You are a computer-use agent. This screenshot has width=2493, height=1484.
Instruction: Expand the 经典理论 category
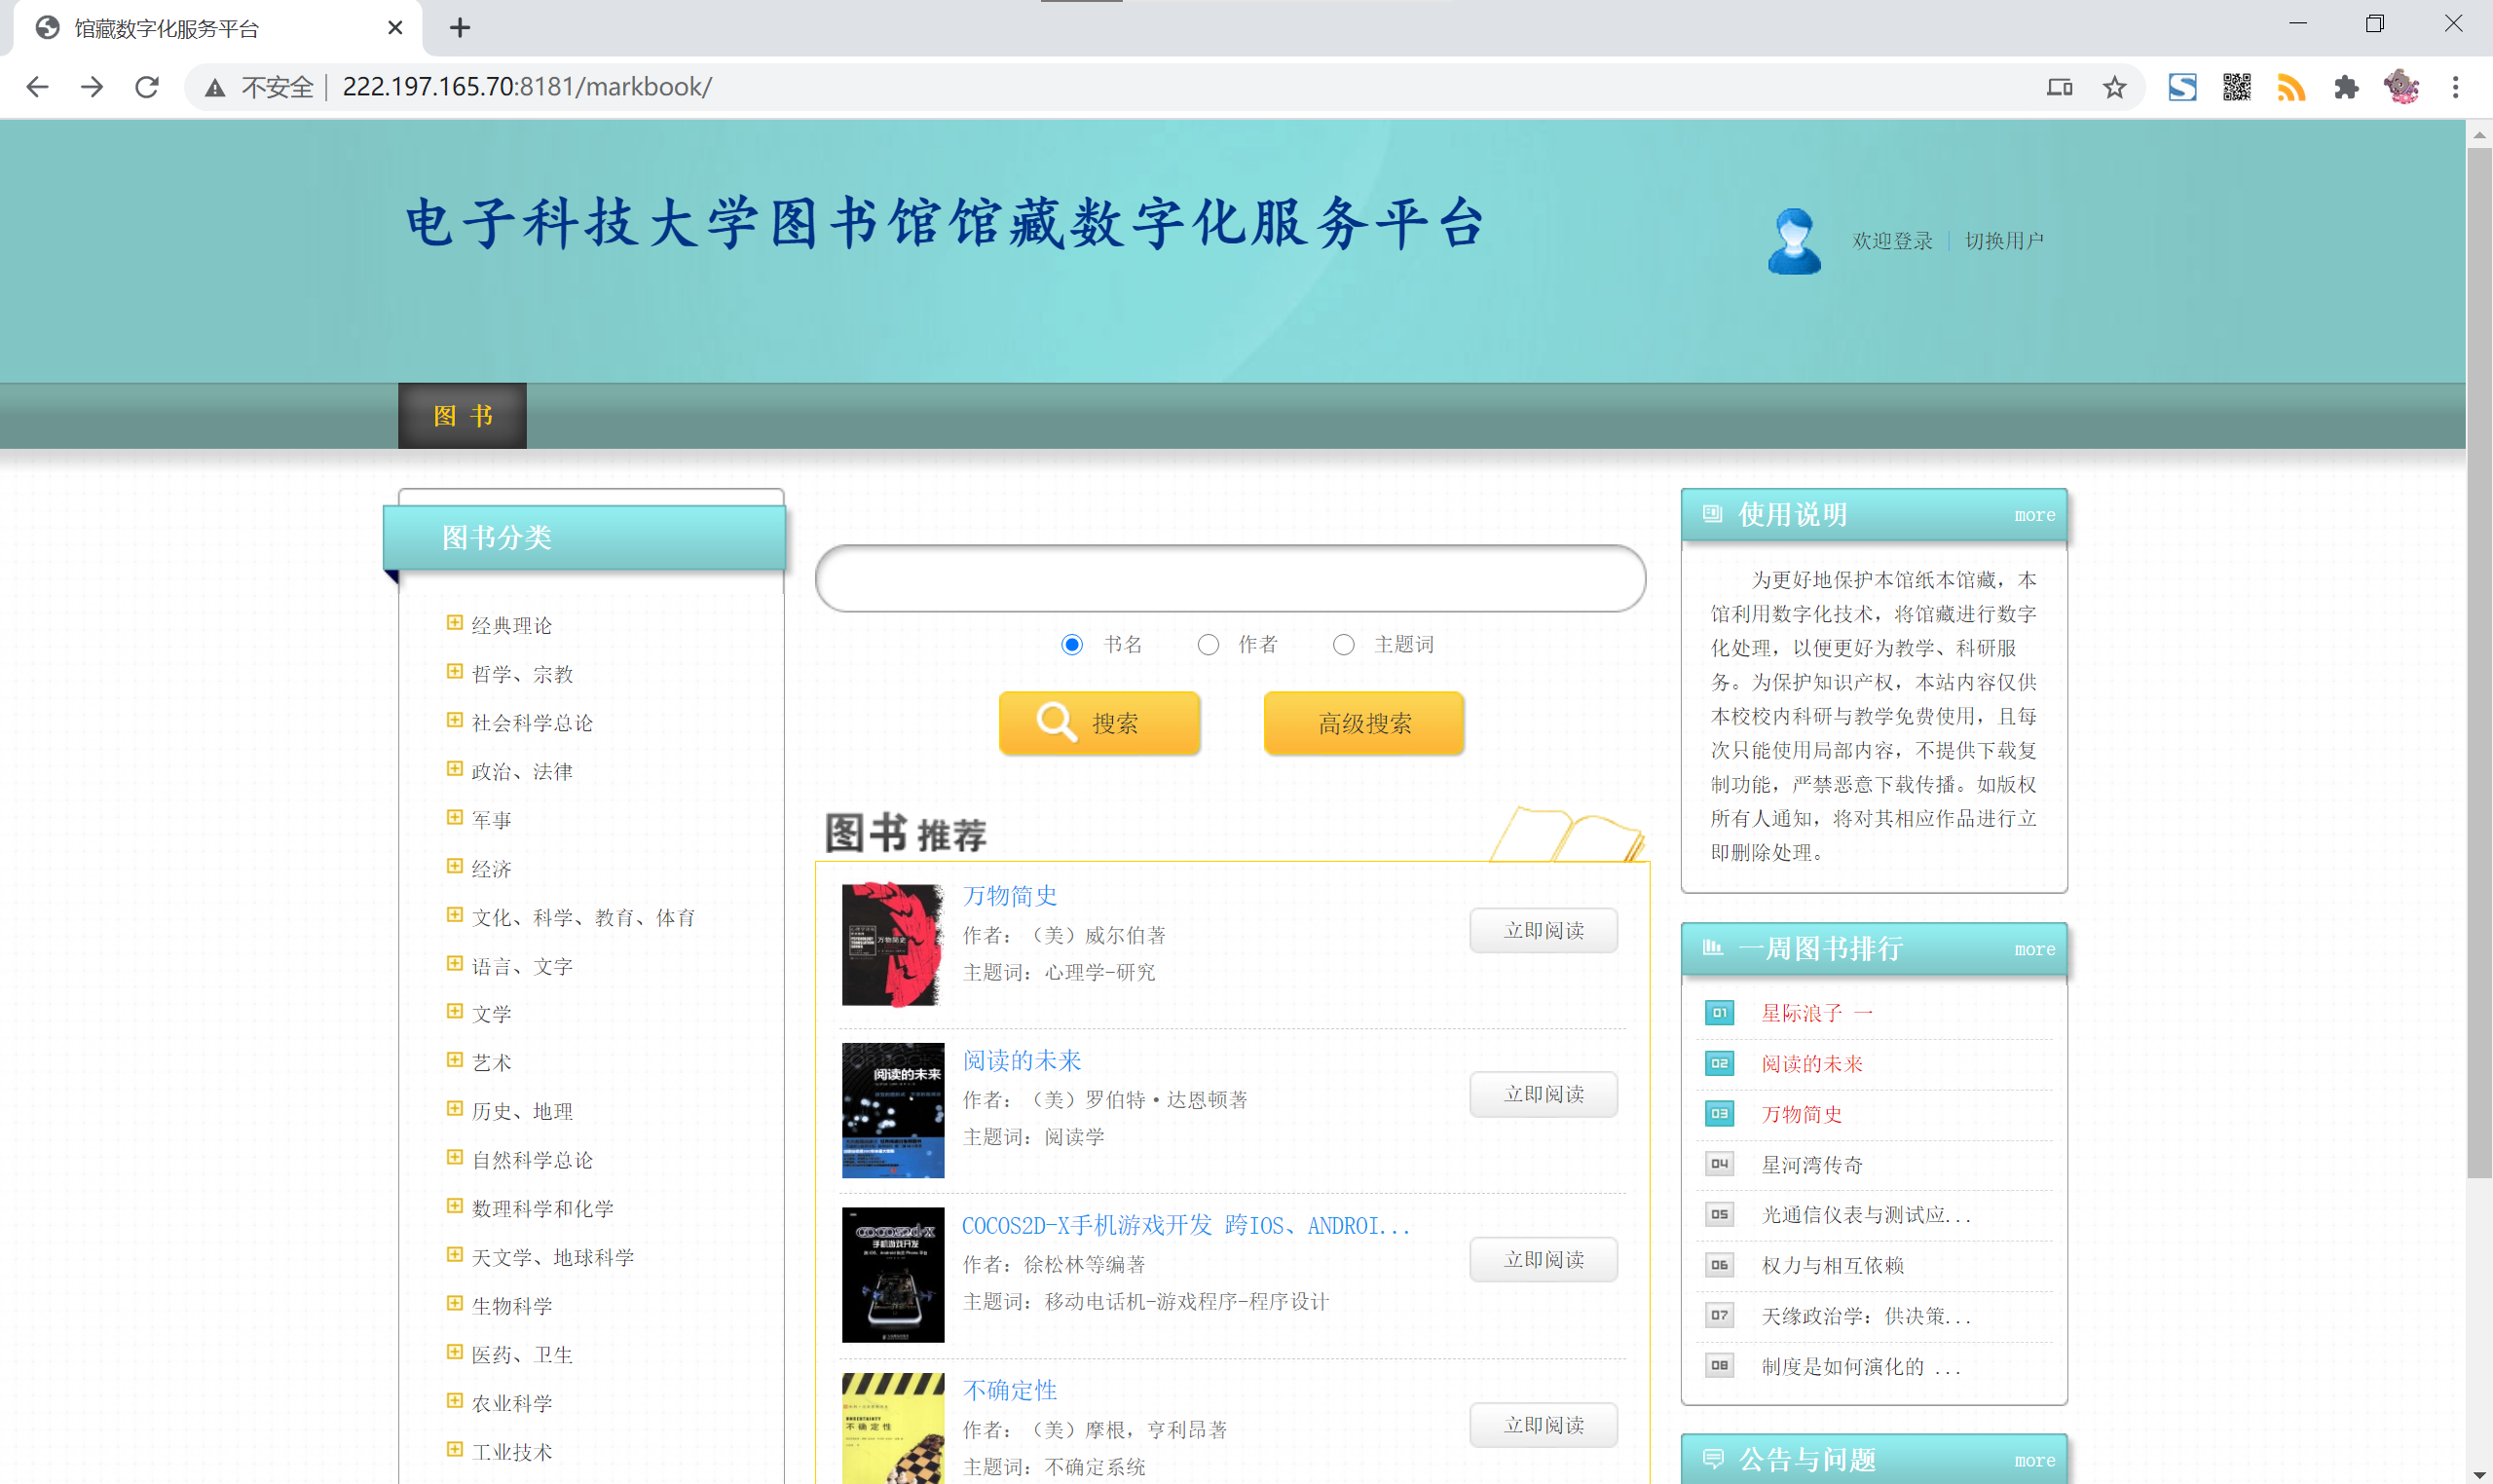455,623
